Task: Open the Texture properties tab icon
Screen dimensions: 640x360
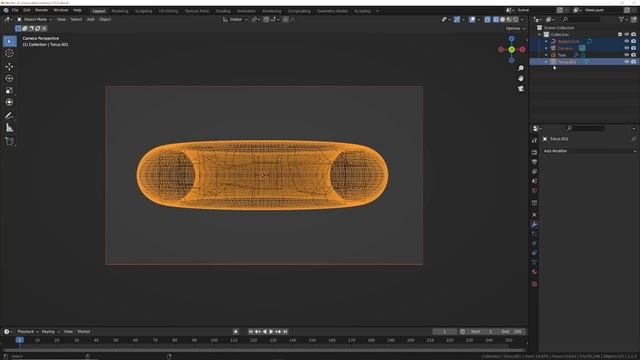Action: [534, 284]
